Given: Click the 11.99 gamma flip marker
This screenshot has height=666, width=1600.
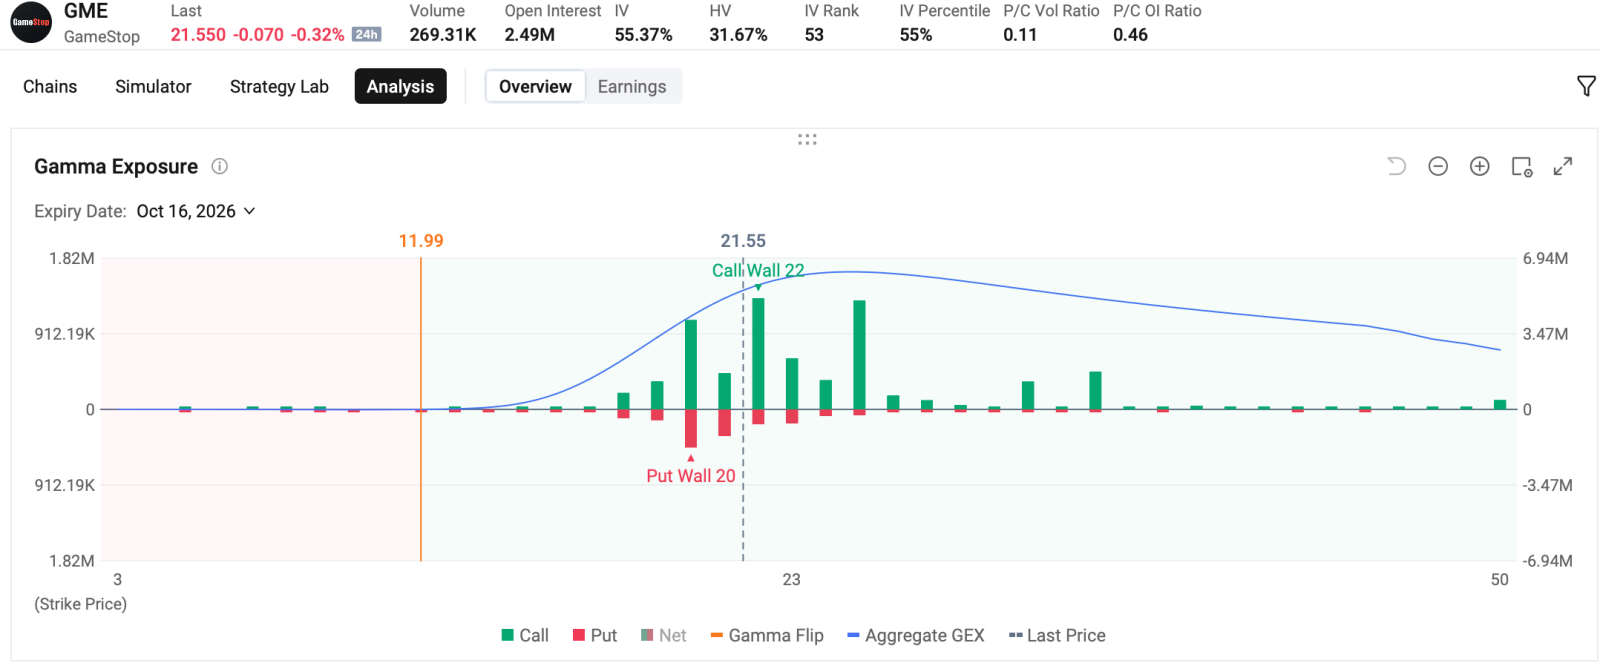Looking at the screenshot, I should (421, 241).
